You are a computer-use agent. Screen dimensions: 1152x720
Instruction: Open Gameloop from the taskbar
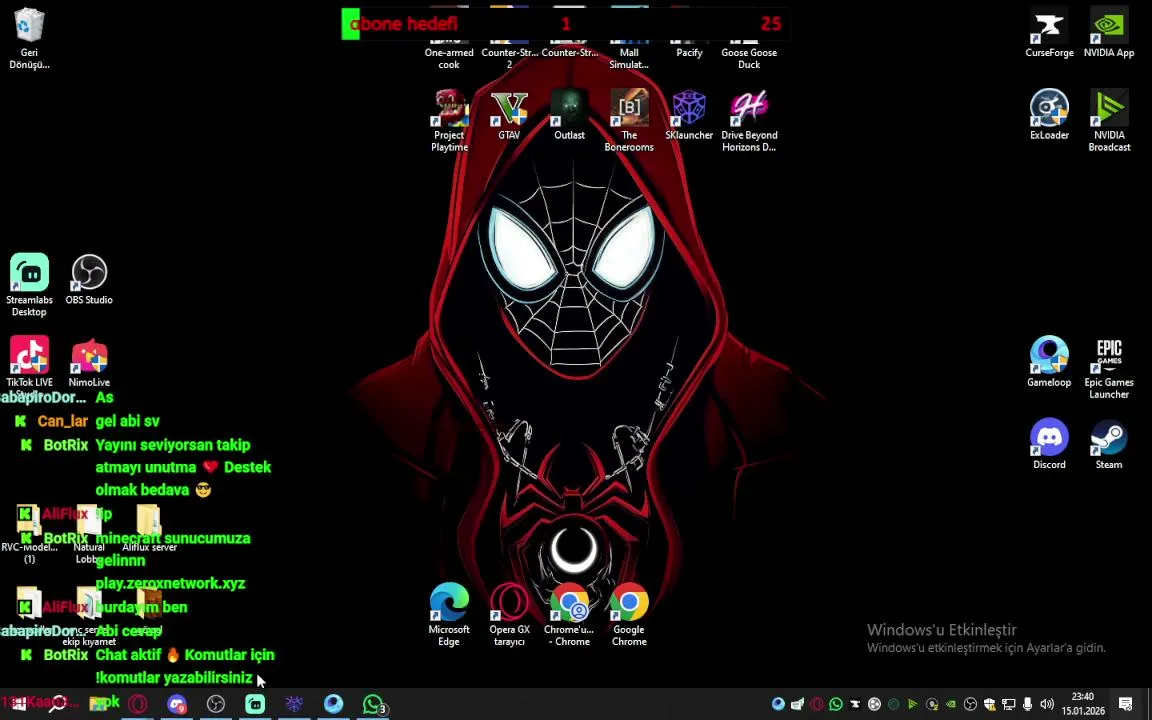point(333,704)
